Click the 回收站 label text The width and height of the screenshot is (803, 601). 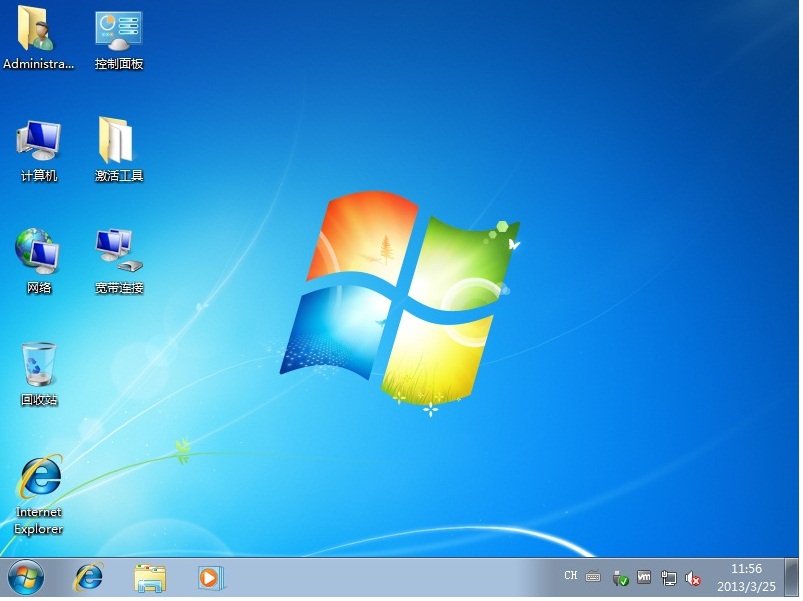pos(39,400)
